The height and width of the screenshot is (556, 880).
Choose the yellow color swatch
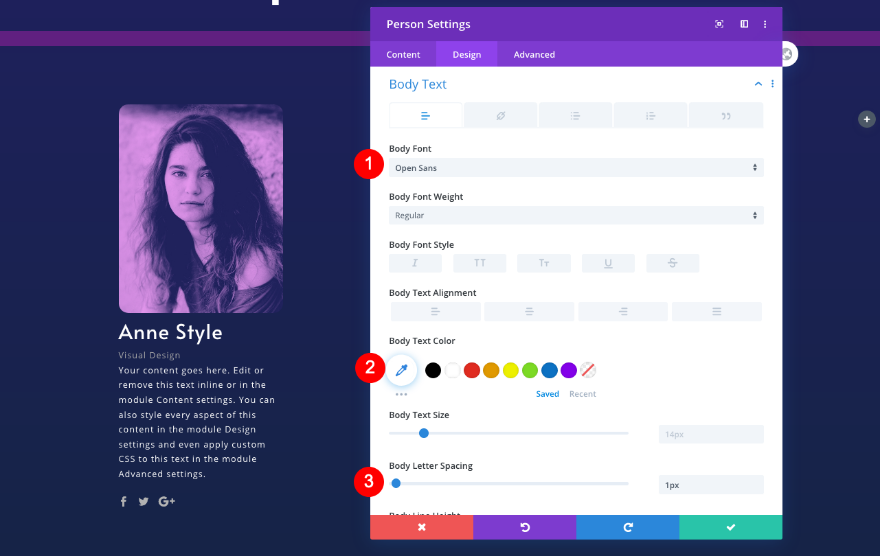(x=511, y=370)
